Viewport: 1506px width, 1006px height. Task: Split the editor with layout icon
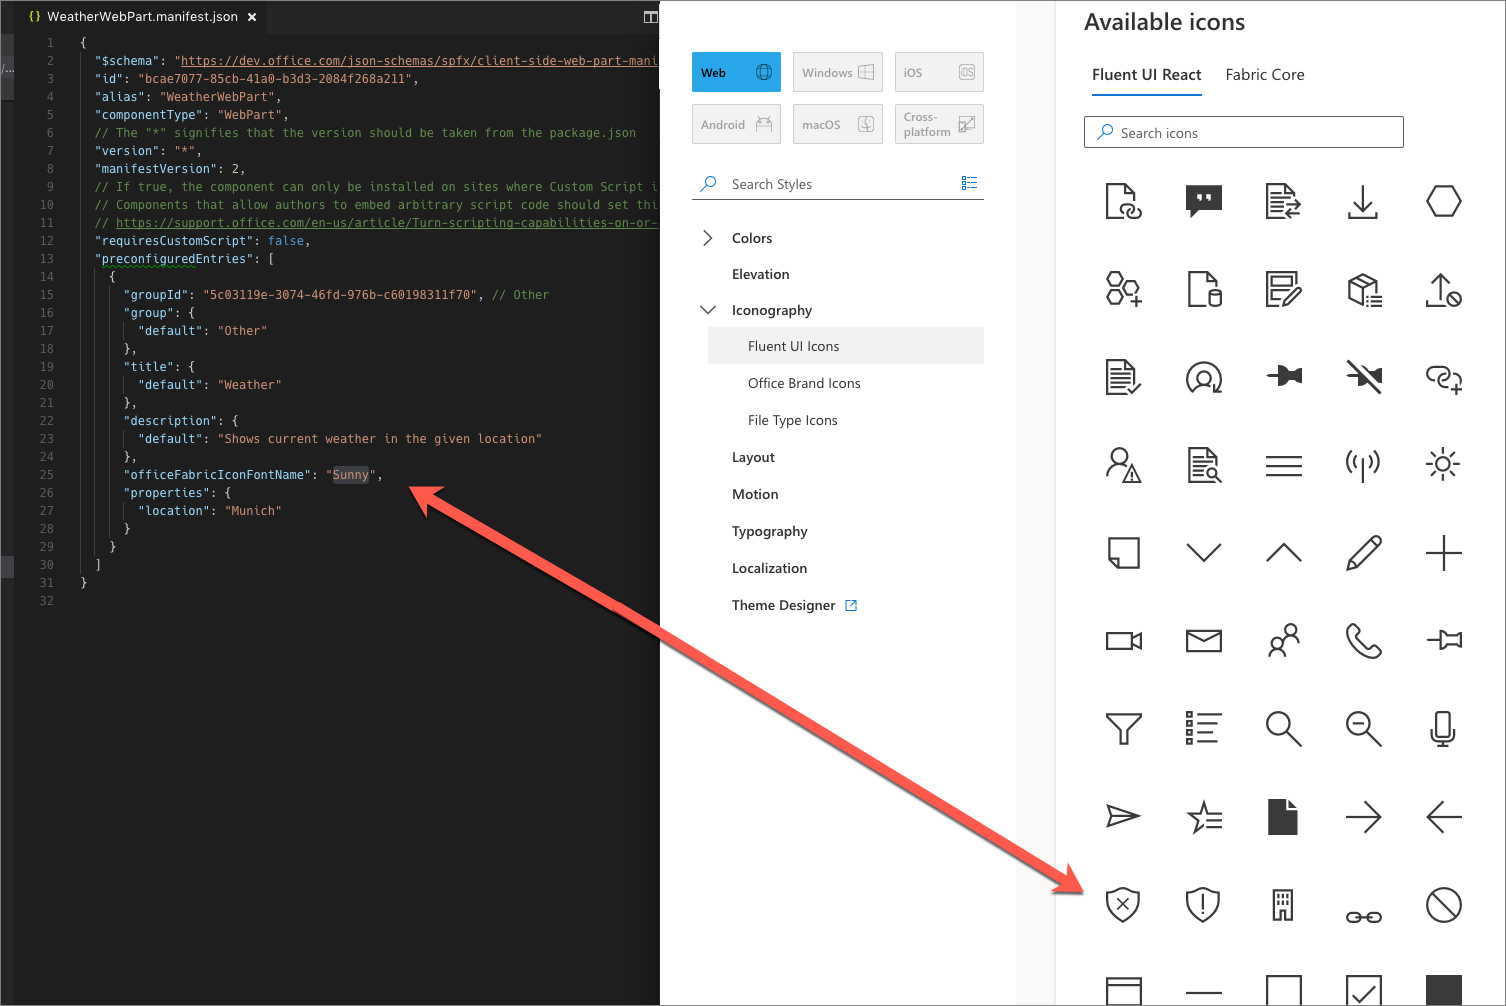click(650, 17)
